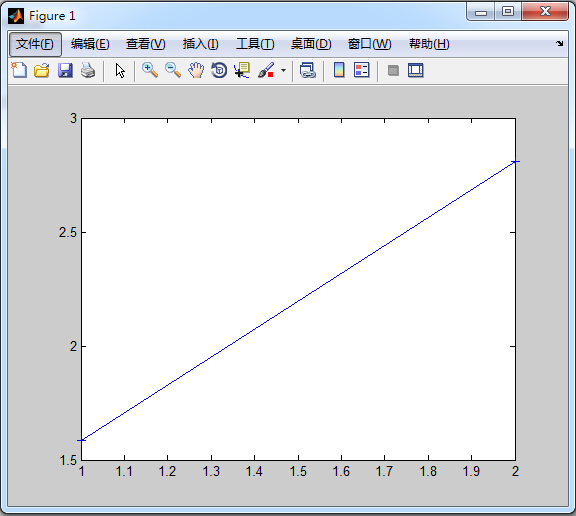Click the Link Plot icon
The height and width of the screenshot is (516, 576).
[308, 70]
